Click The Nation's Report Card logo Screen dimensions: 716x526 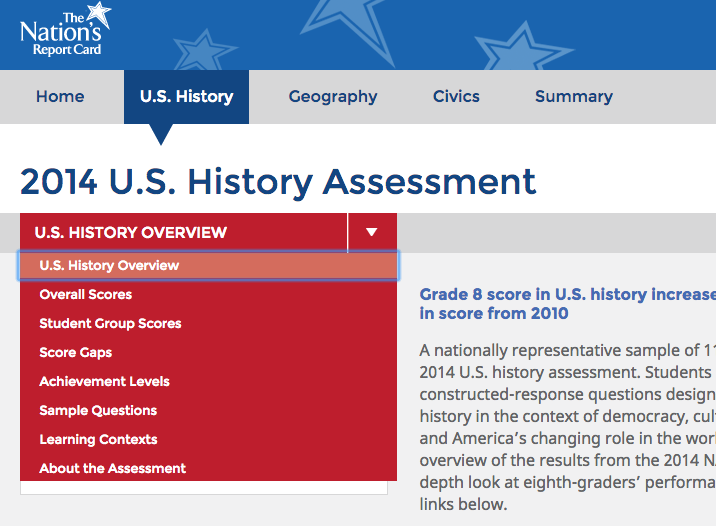tap(65, 29)
